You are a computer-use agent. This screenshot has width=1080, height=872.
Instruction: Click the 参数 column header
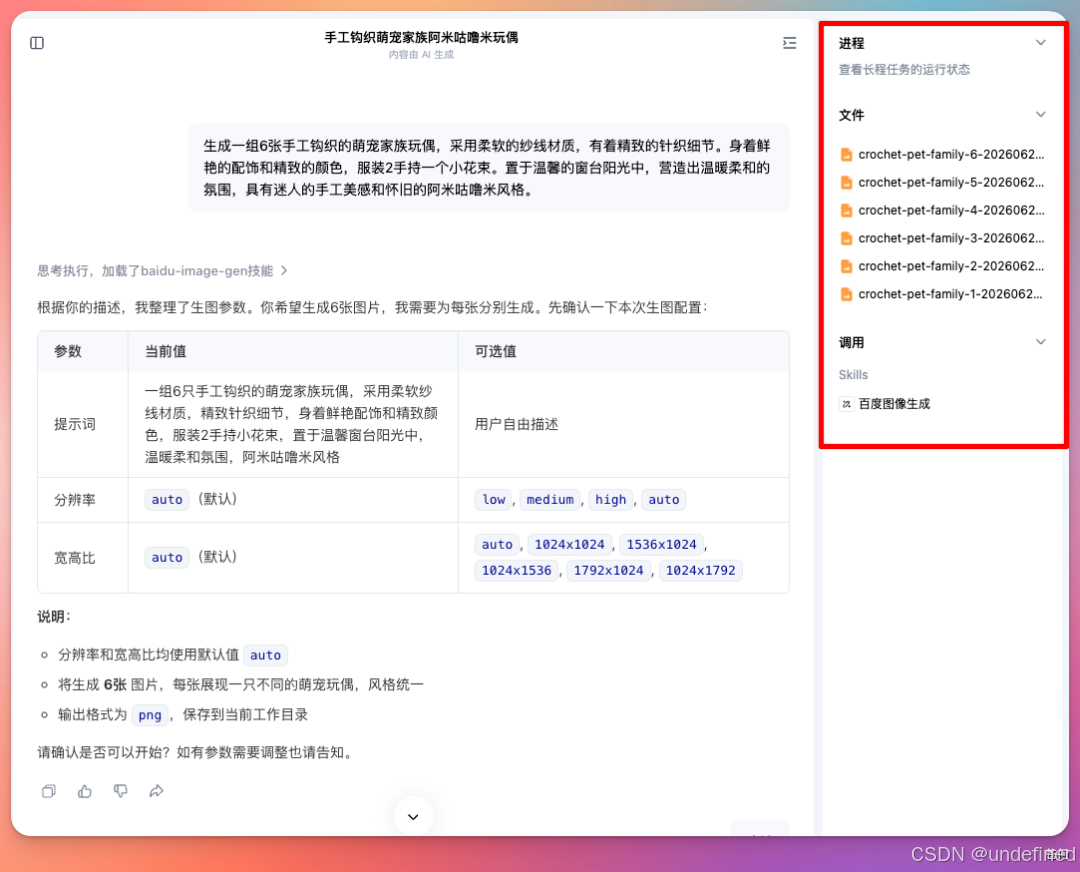[x=68, y=351]
